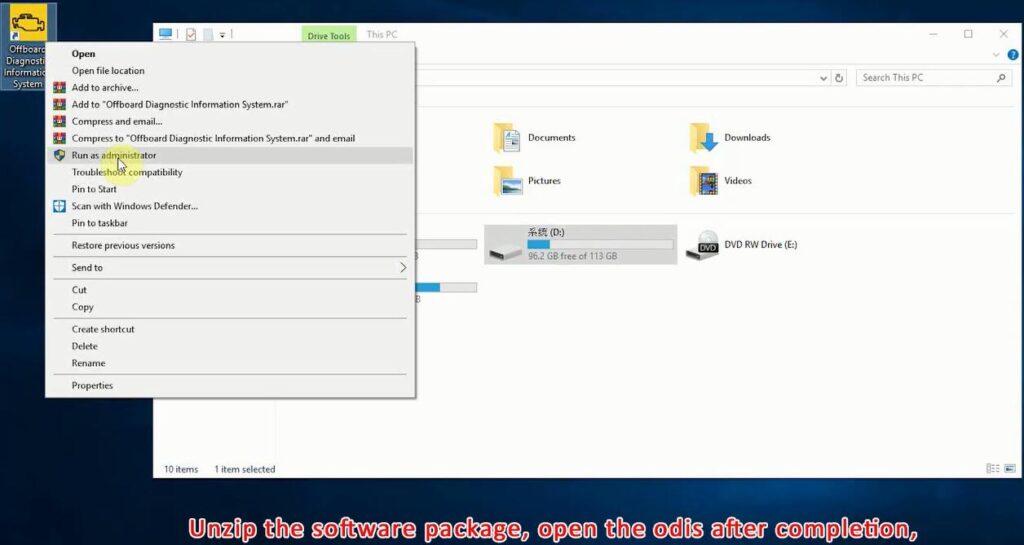Expand the Send to submenu

pyautogui.click(x=403, y=268)
